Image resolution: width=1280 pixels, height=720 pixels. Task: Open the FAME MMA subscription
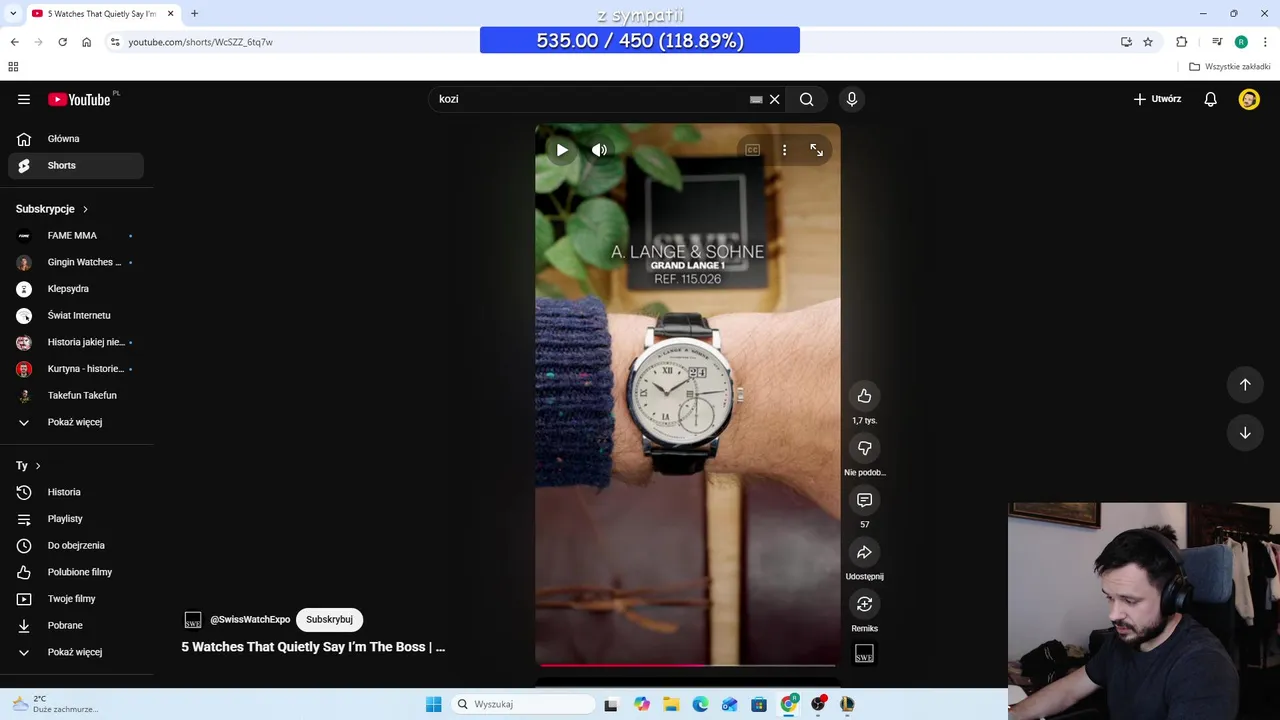[76, 236]
